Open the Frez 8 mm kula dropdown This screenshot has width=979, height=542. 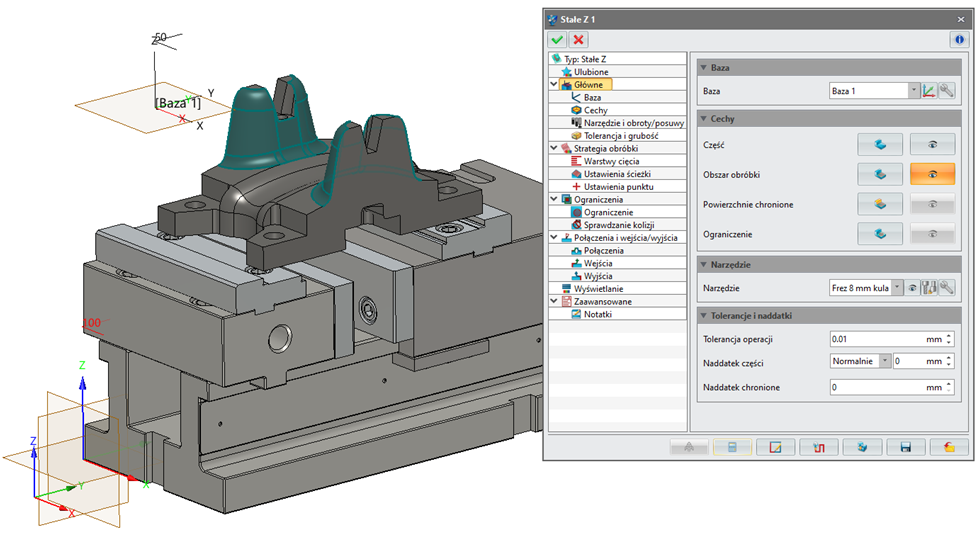click(897, 288)
